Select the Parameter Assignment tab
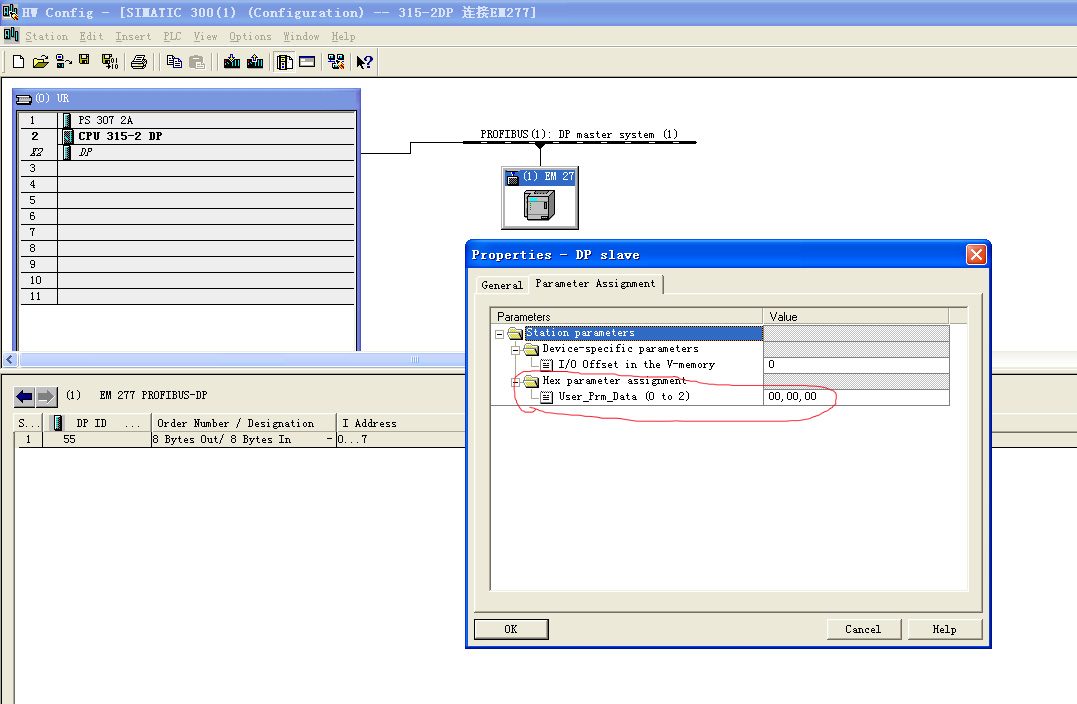Screen dimensions: 1077x704 click(596, 283)
